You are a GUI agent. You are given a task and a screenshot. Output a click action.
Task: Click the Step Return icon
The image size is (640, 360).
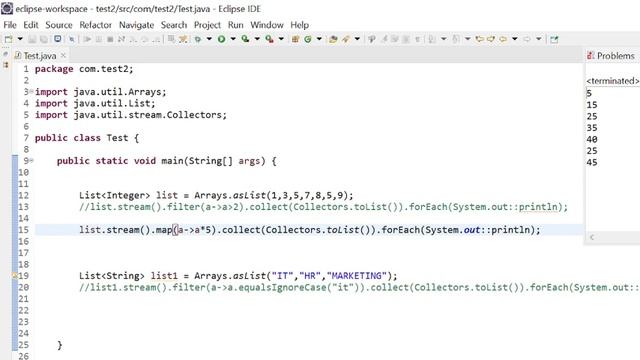pos(156,39)
